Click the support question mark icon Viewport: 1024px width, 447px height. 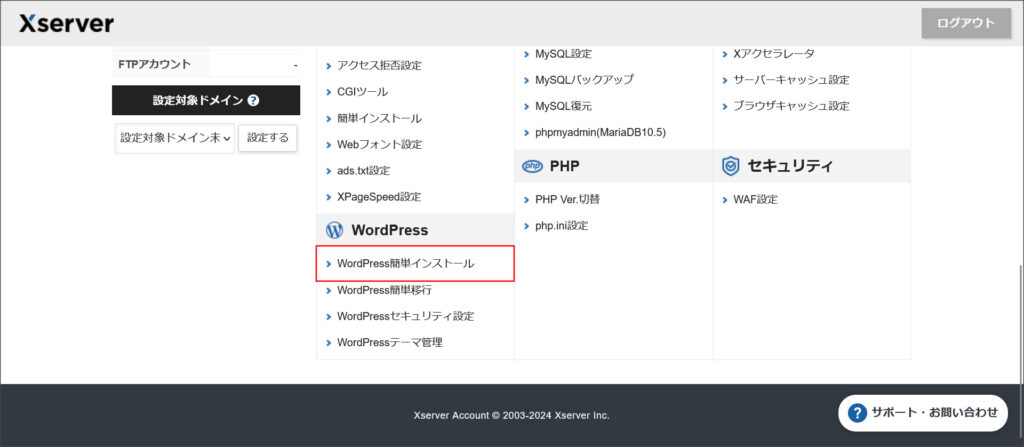click(857, 412)
